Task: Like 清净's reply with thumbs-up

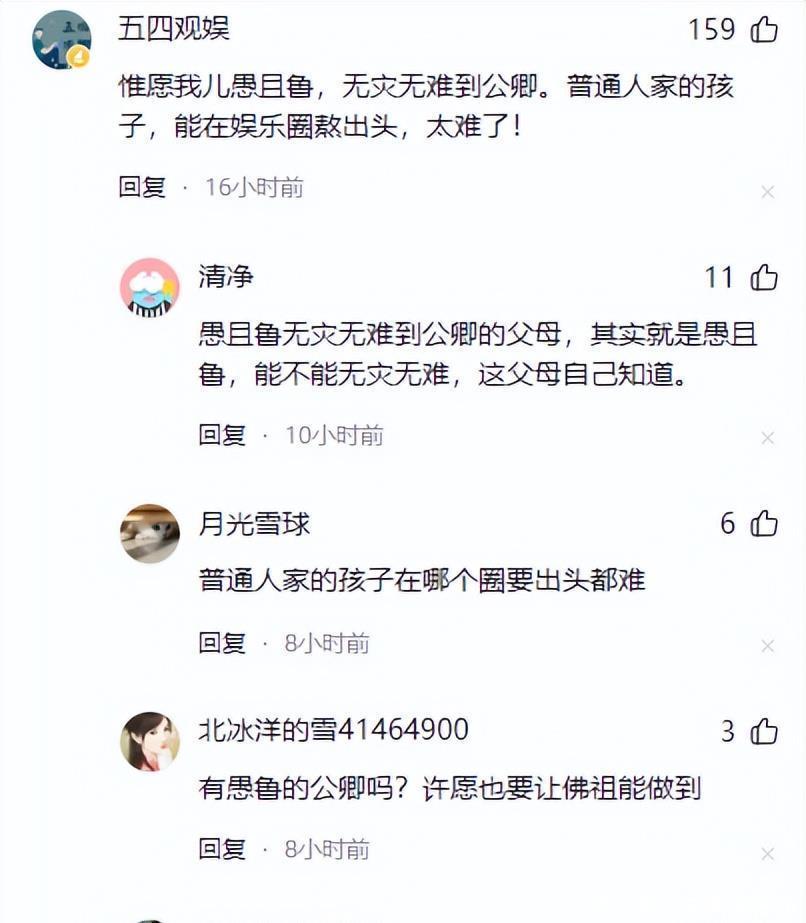Action: (764, 277)
